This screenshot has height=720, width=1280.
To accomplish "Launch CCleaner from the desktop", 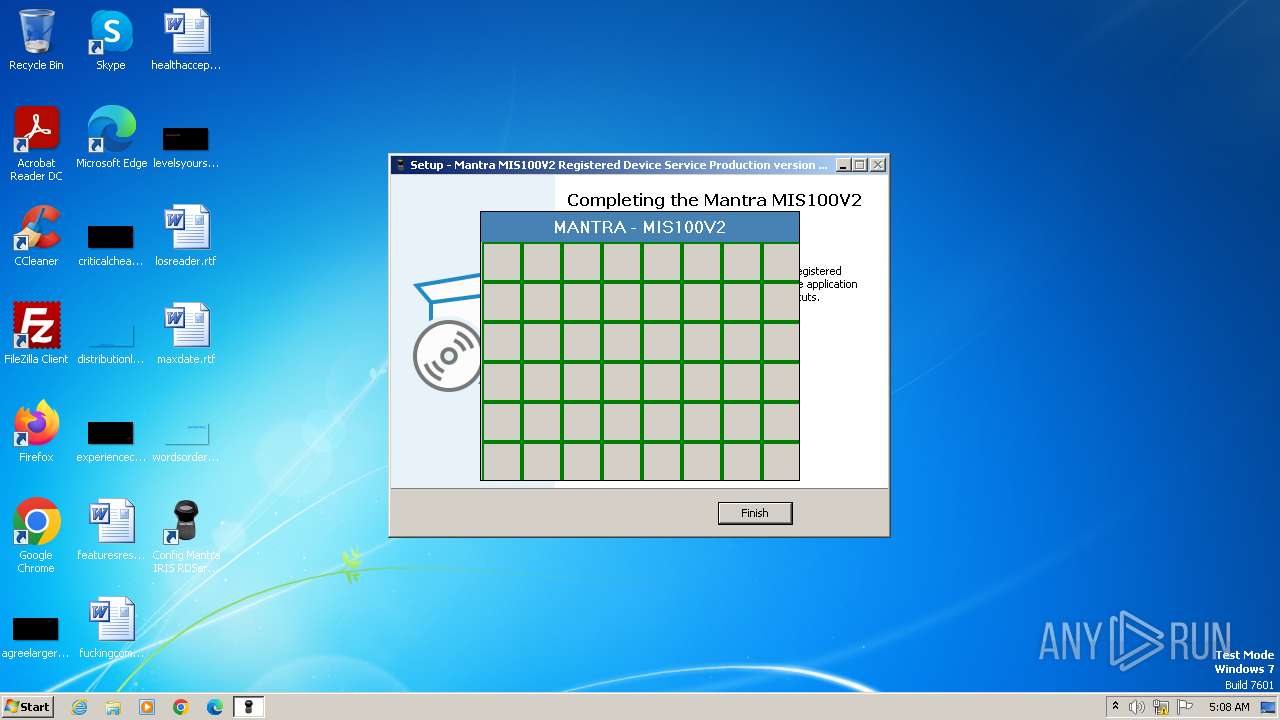I will point(36,236).
